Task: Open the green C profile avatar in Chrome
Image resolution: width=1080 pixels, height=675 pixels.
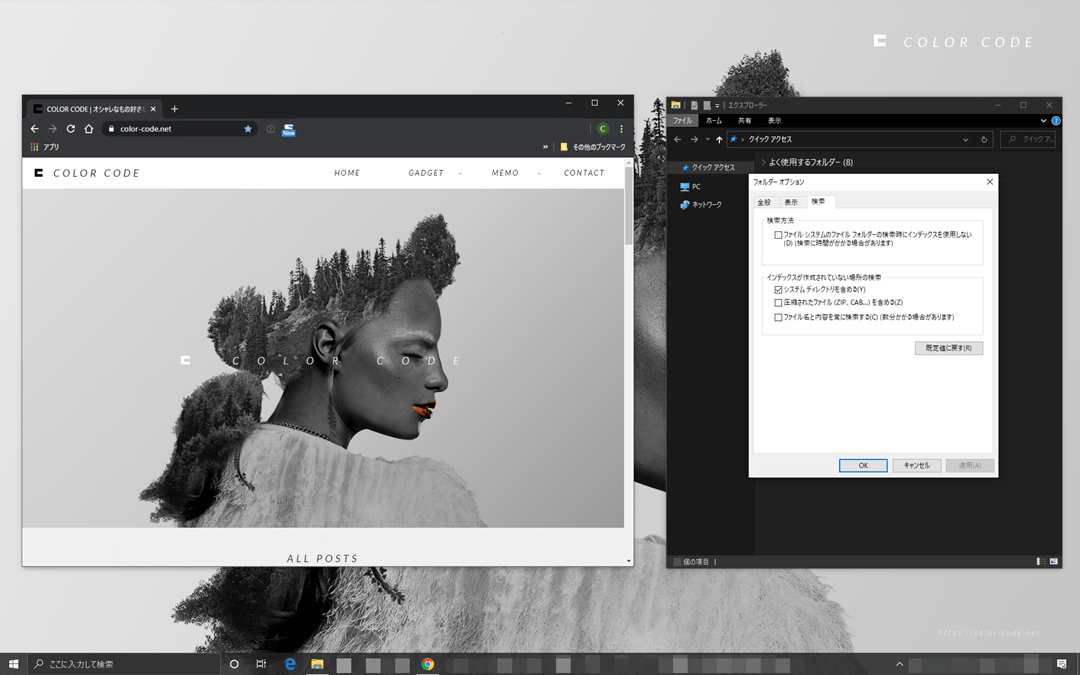Action: pos(603,129)
